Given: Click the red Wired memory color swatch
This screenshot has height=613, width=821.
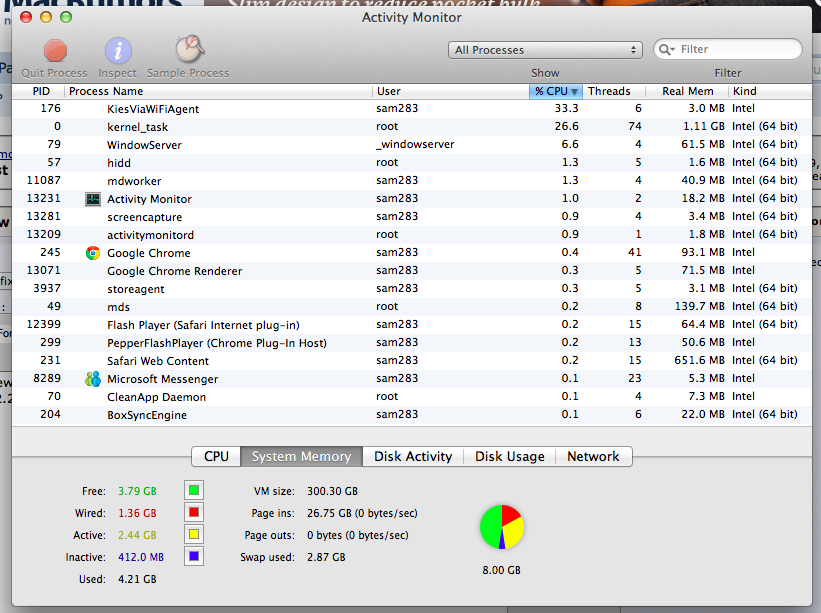Looking at the screenshot, I should 194,512.
